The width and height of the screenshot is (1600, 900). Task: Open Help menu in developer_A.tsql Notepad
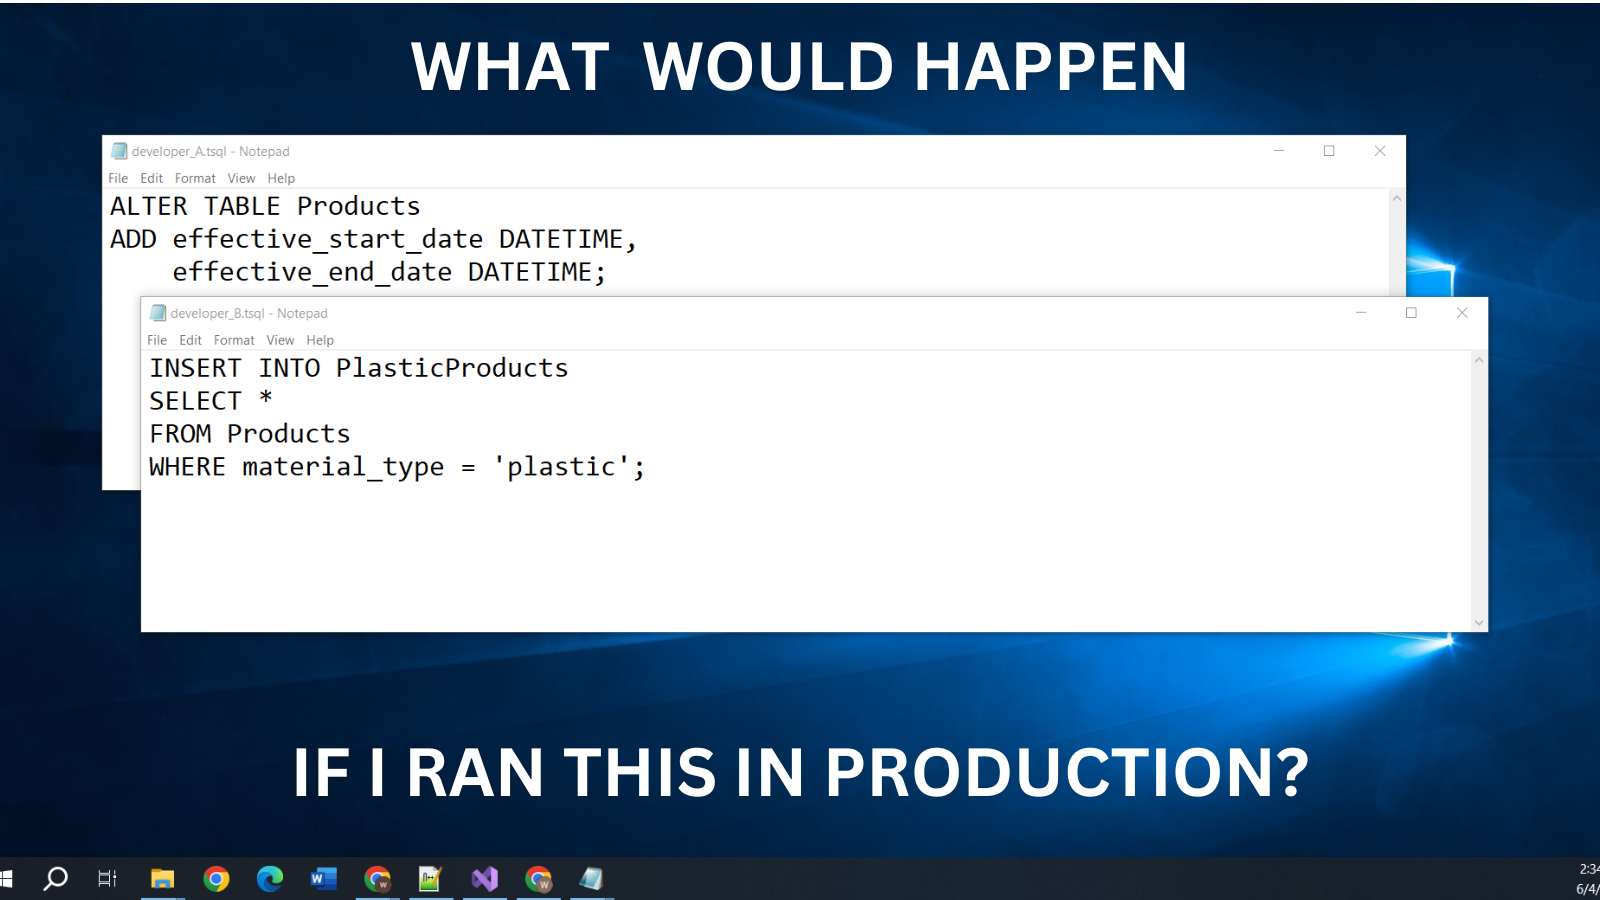coord(281,178)
